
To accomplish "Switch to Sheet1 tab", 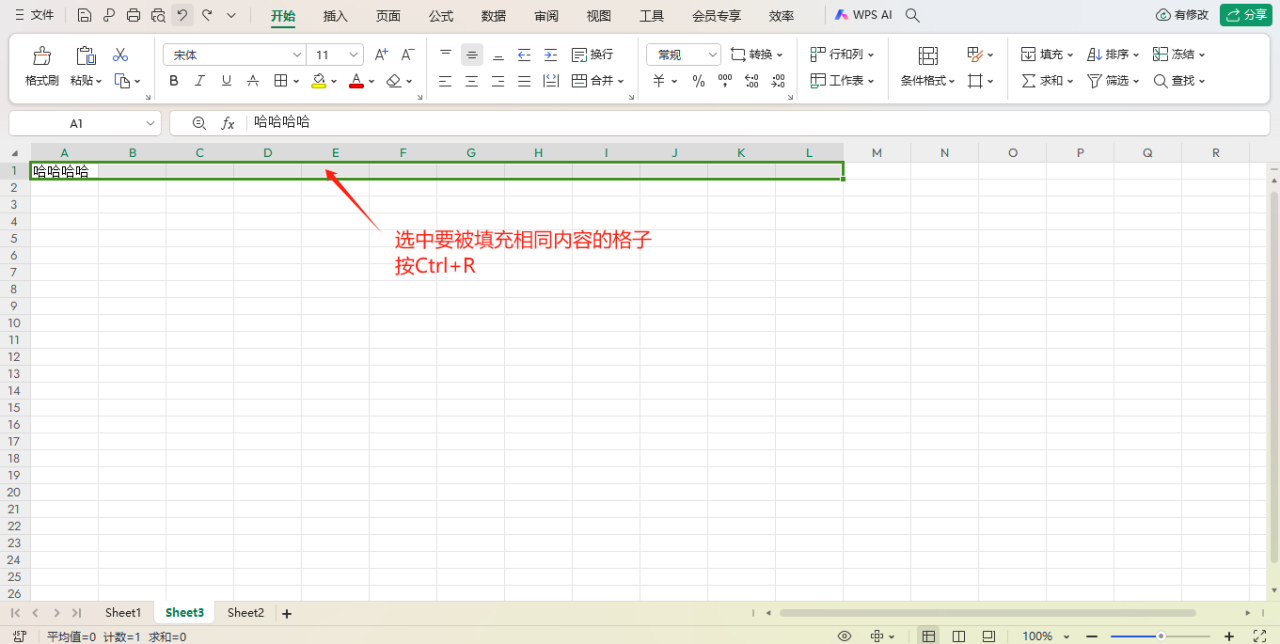I will (x=123, y=613).
